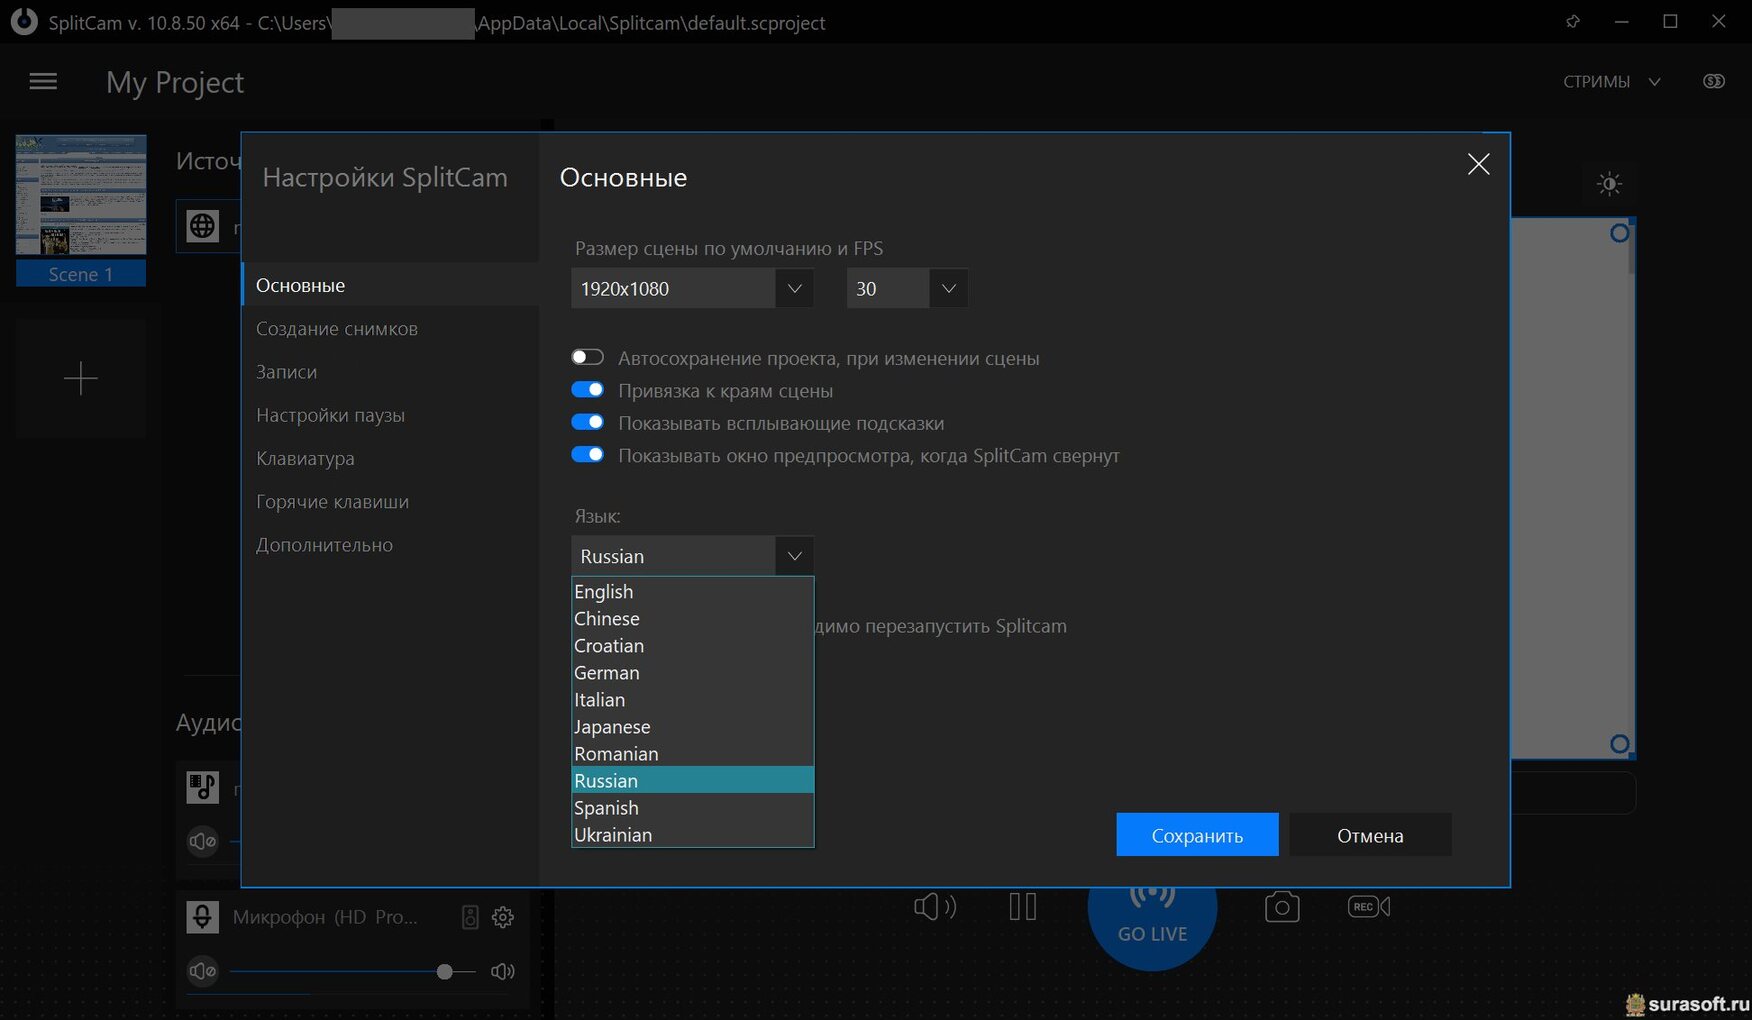1752x1020 pixels.
Task: Toggle showing popup tooltips
Action: point(588,422)
